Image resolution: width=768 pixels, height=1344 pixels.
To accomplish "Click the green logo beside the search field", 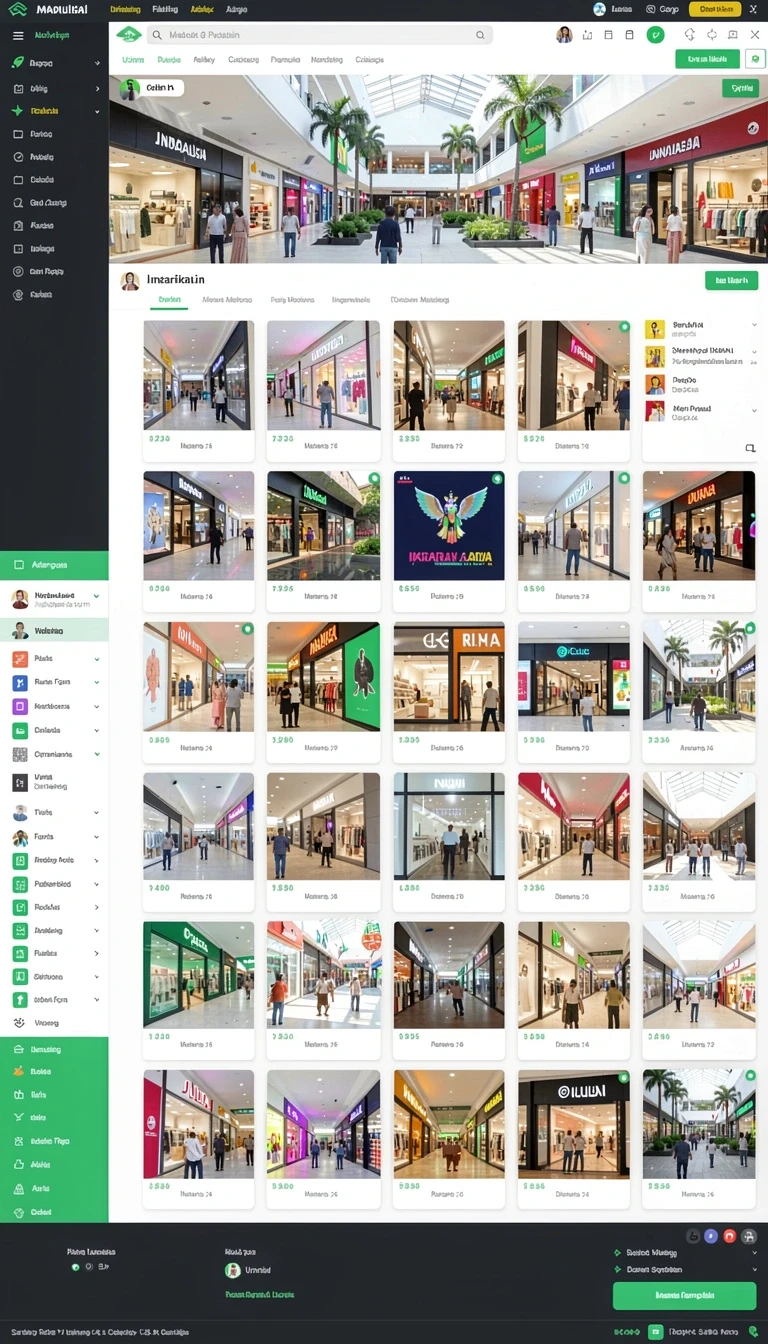I will coord(129,35).
